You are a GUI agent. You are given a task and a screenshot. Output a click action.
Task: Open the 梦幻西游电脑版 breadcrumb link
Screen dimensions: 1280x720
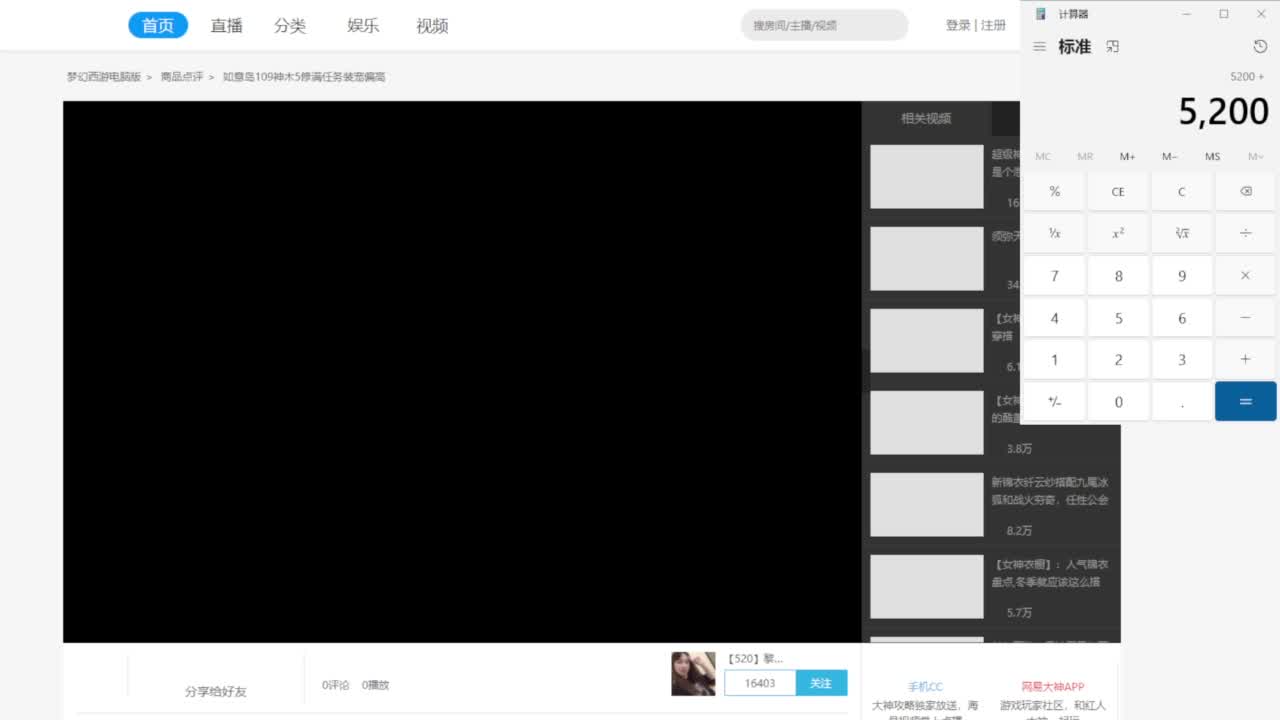pyautogui.click(x=104, y=76)
